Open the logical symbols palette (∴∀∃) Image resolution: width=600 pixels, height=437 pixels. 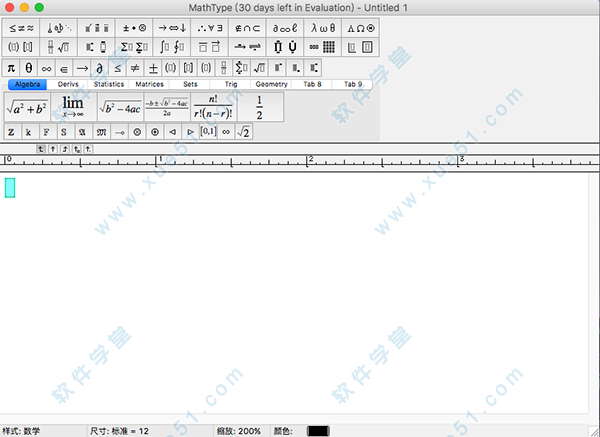coord(210,28)
